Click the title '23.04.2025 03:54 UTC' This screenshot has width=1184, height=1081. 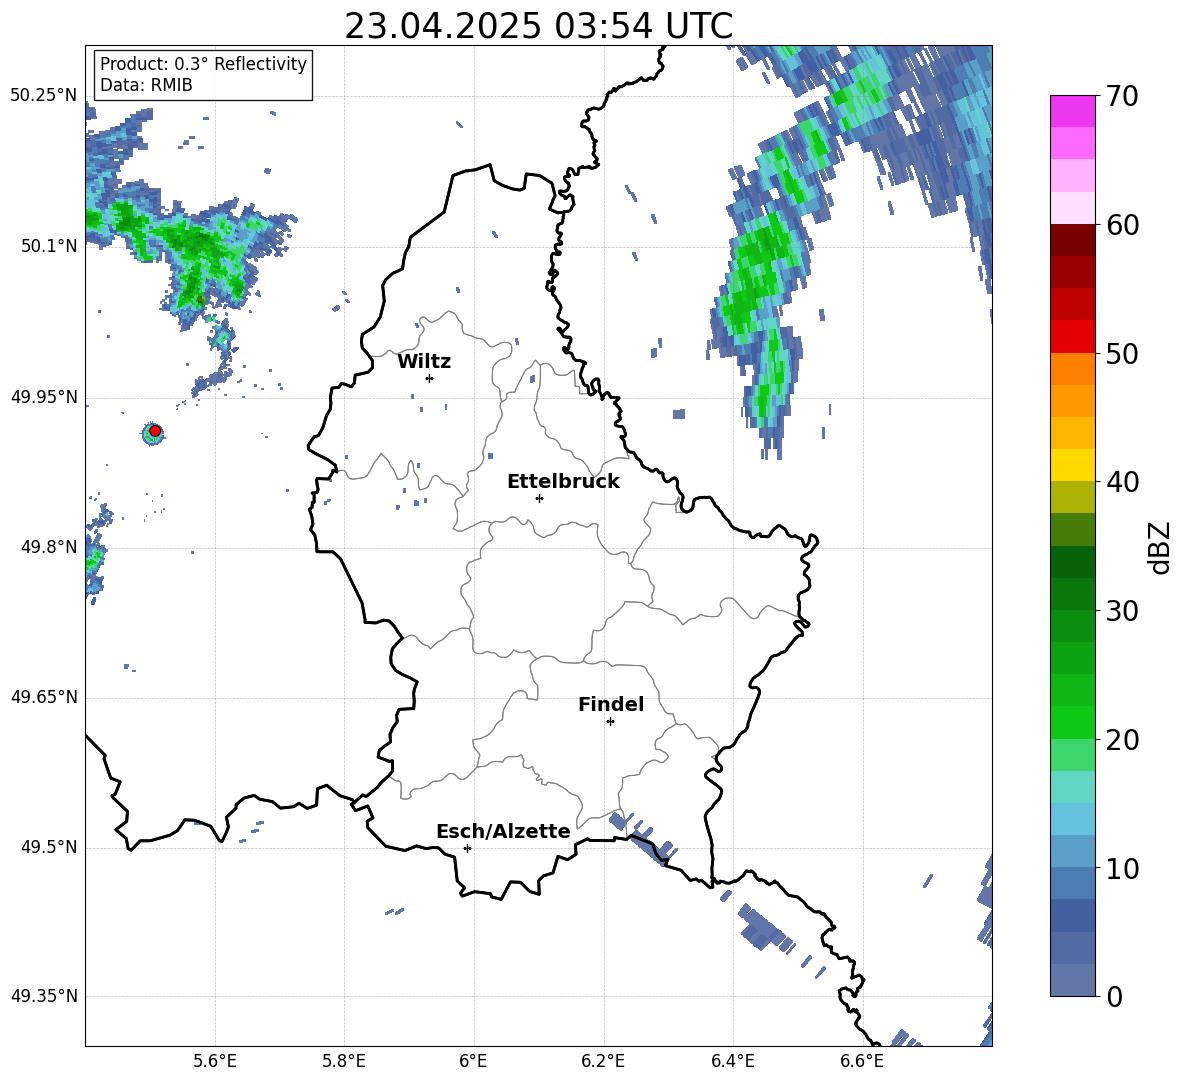(x=538, y=26)
